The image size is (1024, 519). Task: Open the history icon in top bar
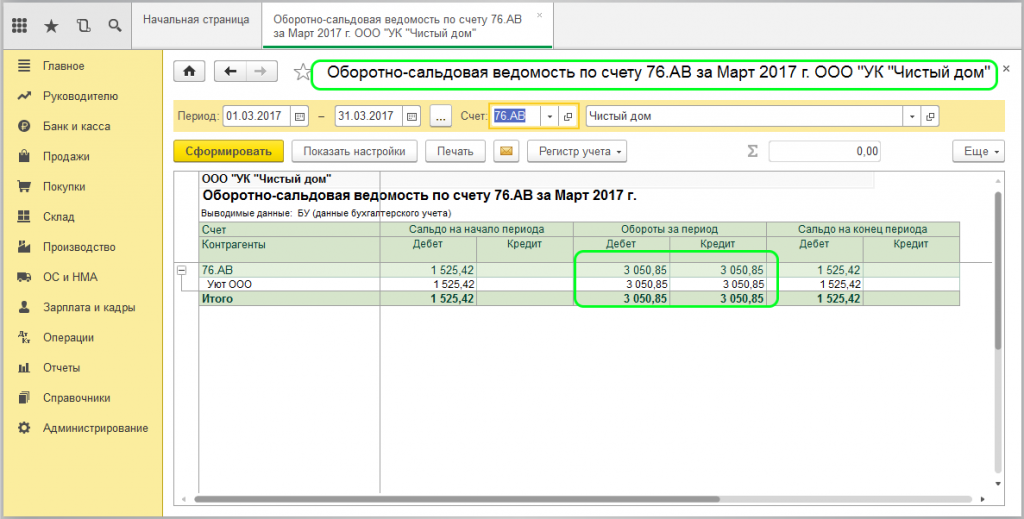coord(83,24)
